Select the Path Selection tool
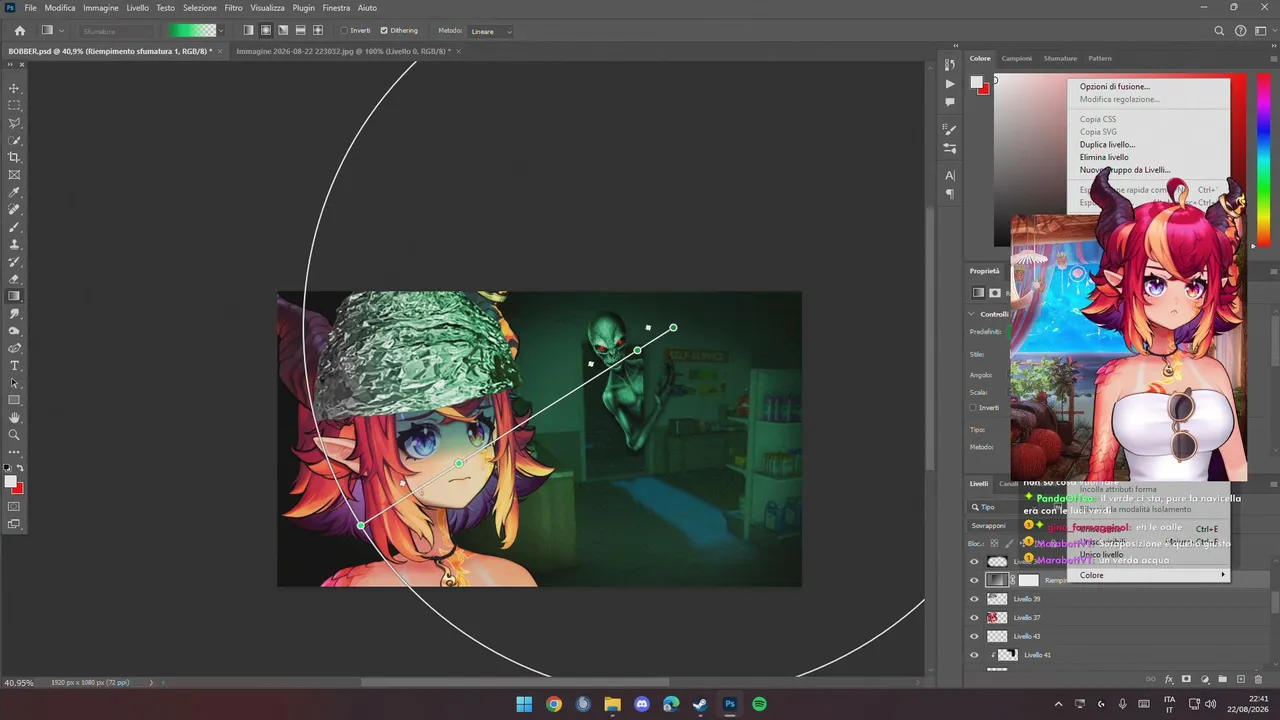The height and width of the screenshot is (720, 1280). click(14, 383)
